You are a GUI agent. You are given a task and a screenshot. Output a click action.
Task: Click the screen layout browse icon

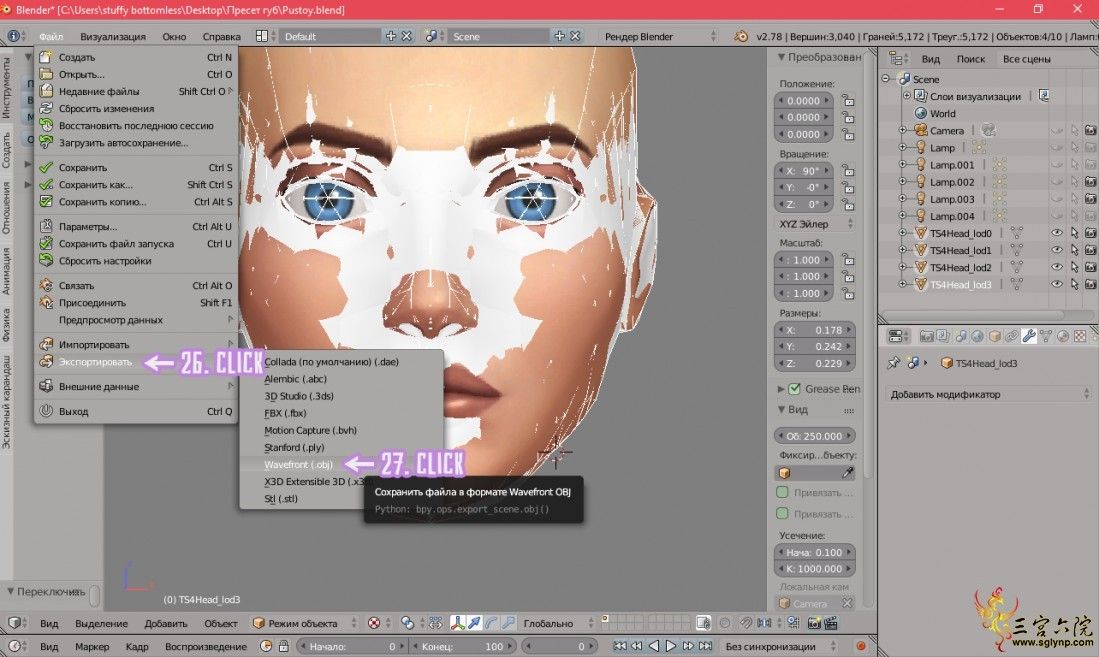[x=261, y=36]
